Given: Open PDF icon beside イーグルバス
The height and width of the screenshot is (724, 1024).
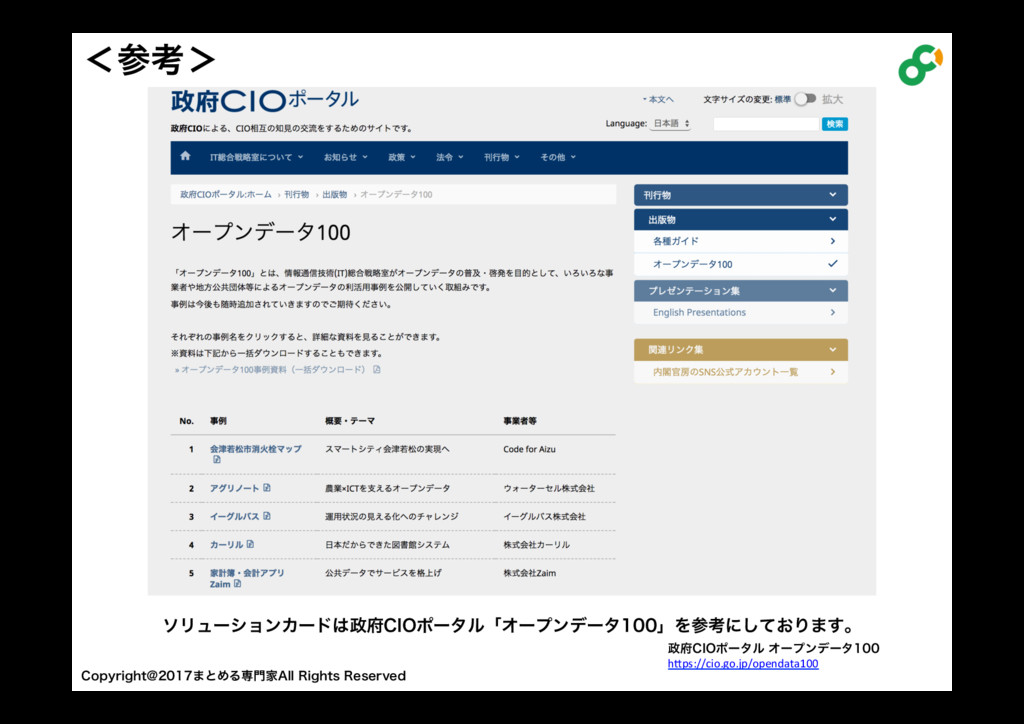Looking at the screenshot, I should click(267, 516).
